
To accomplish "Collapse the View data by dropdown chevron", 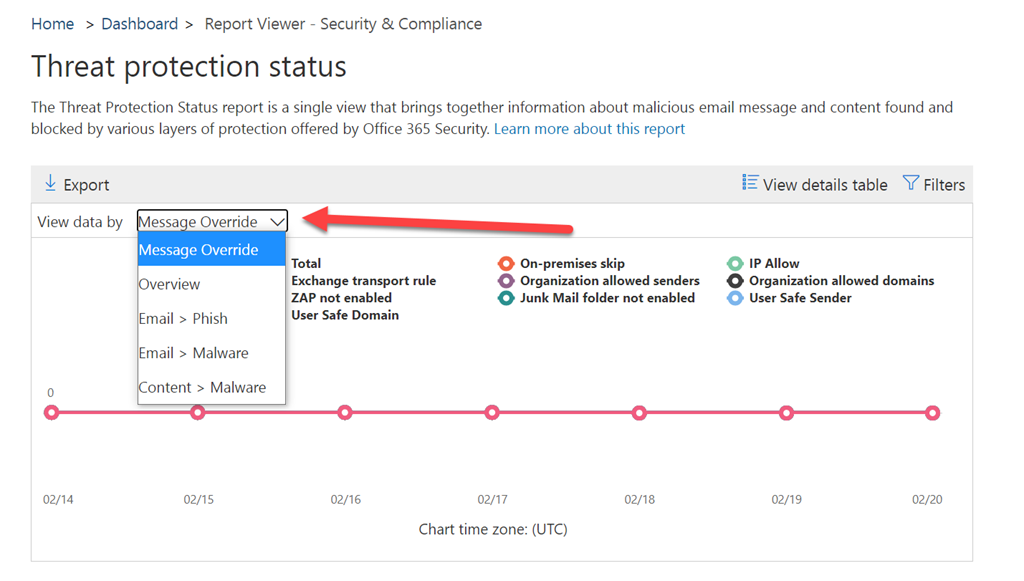I will click(277, 222).
